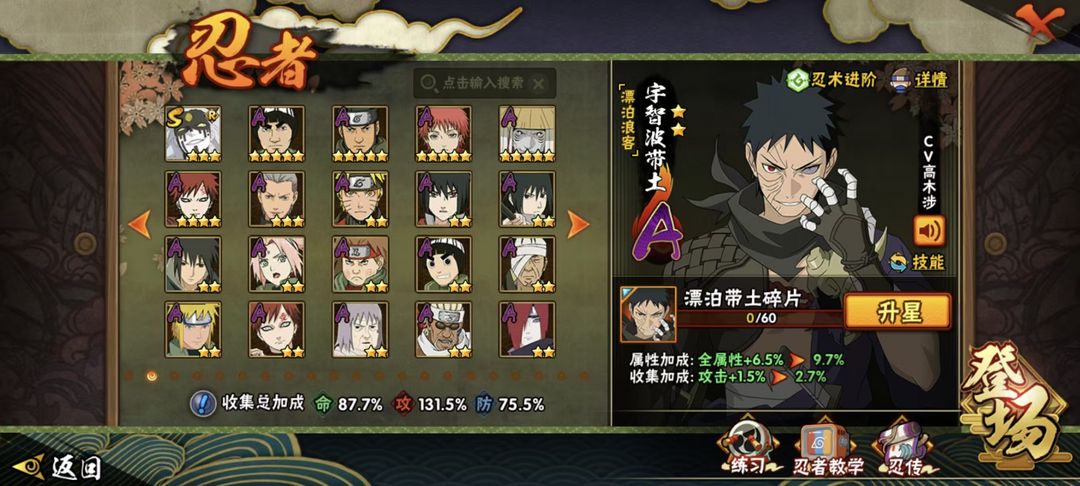Viewport: 1080px width, 486px height.
Task: Click 返回 to go back
Action: point(58,467)
